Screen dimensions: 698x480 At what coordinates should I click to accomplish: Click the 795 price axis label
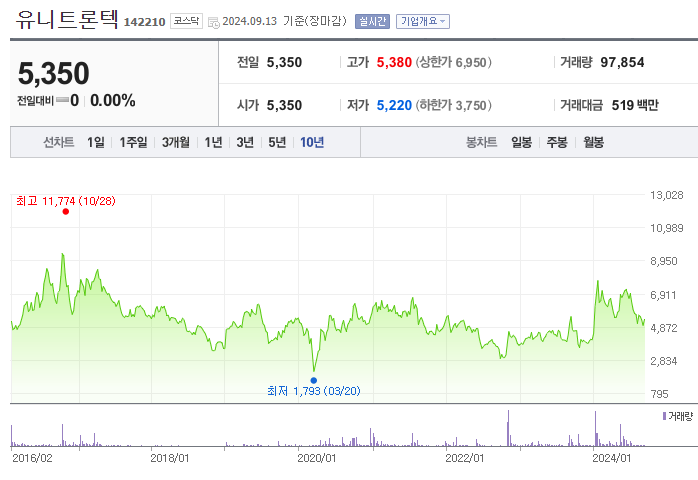tap(659, 394)
